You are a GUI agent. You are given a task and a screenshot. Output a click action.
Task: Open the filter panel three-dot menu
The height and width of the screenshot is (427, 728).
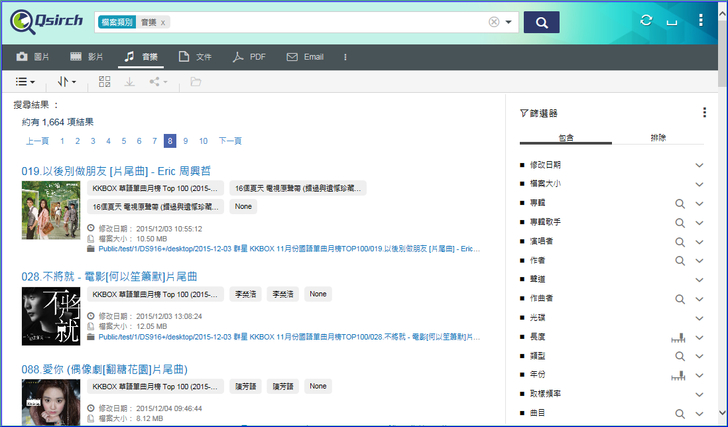[704, 113]
